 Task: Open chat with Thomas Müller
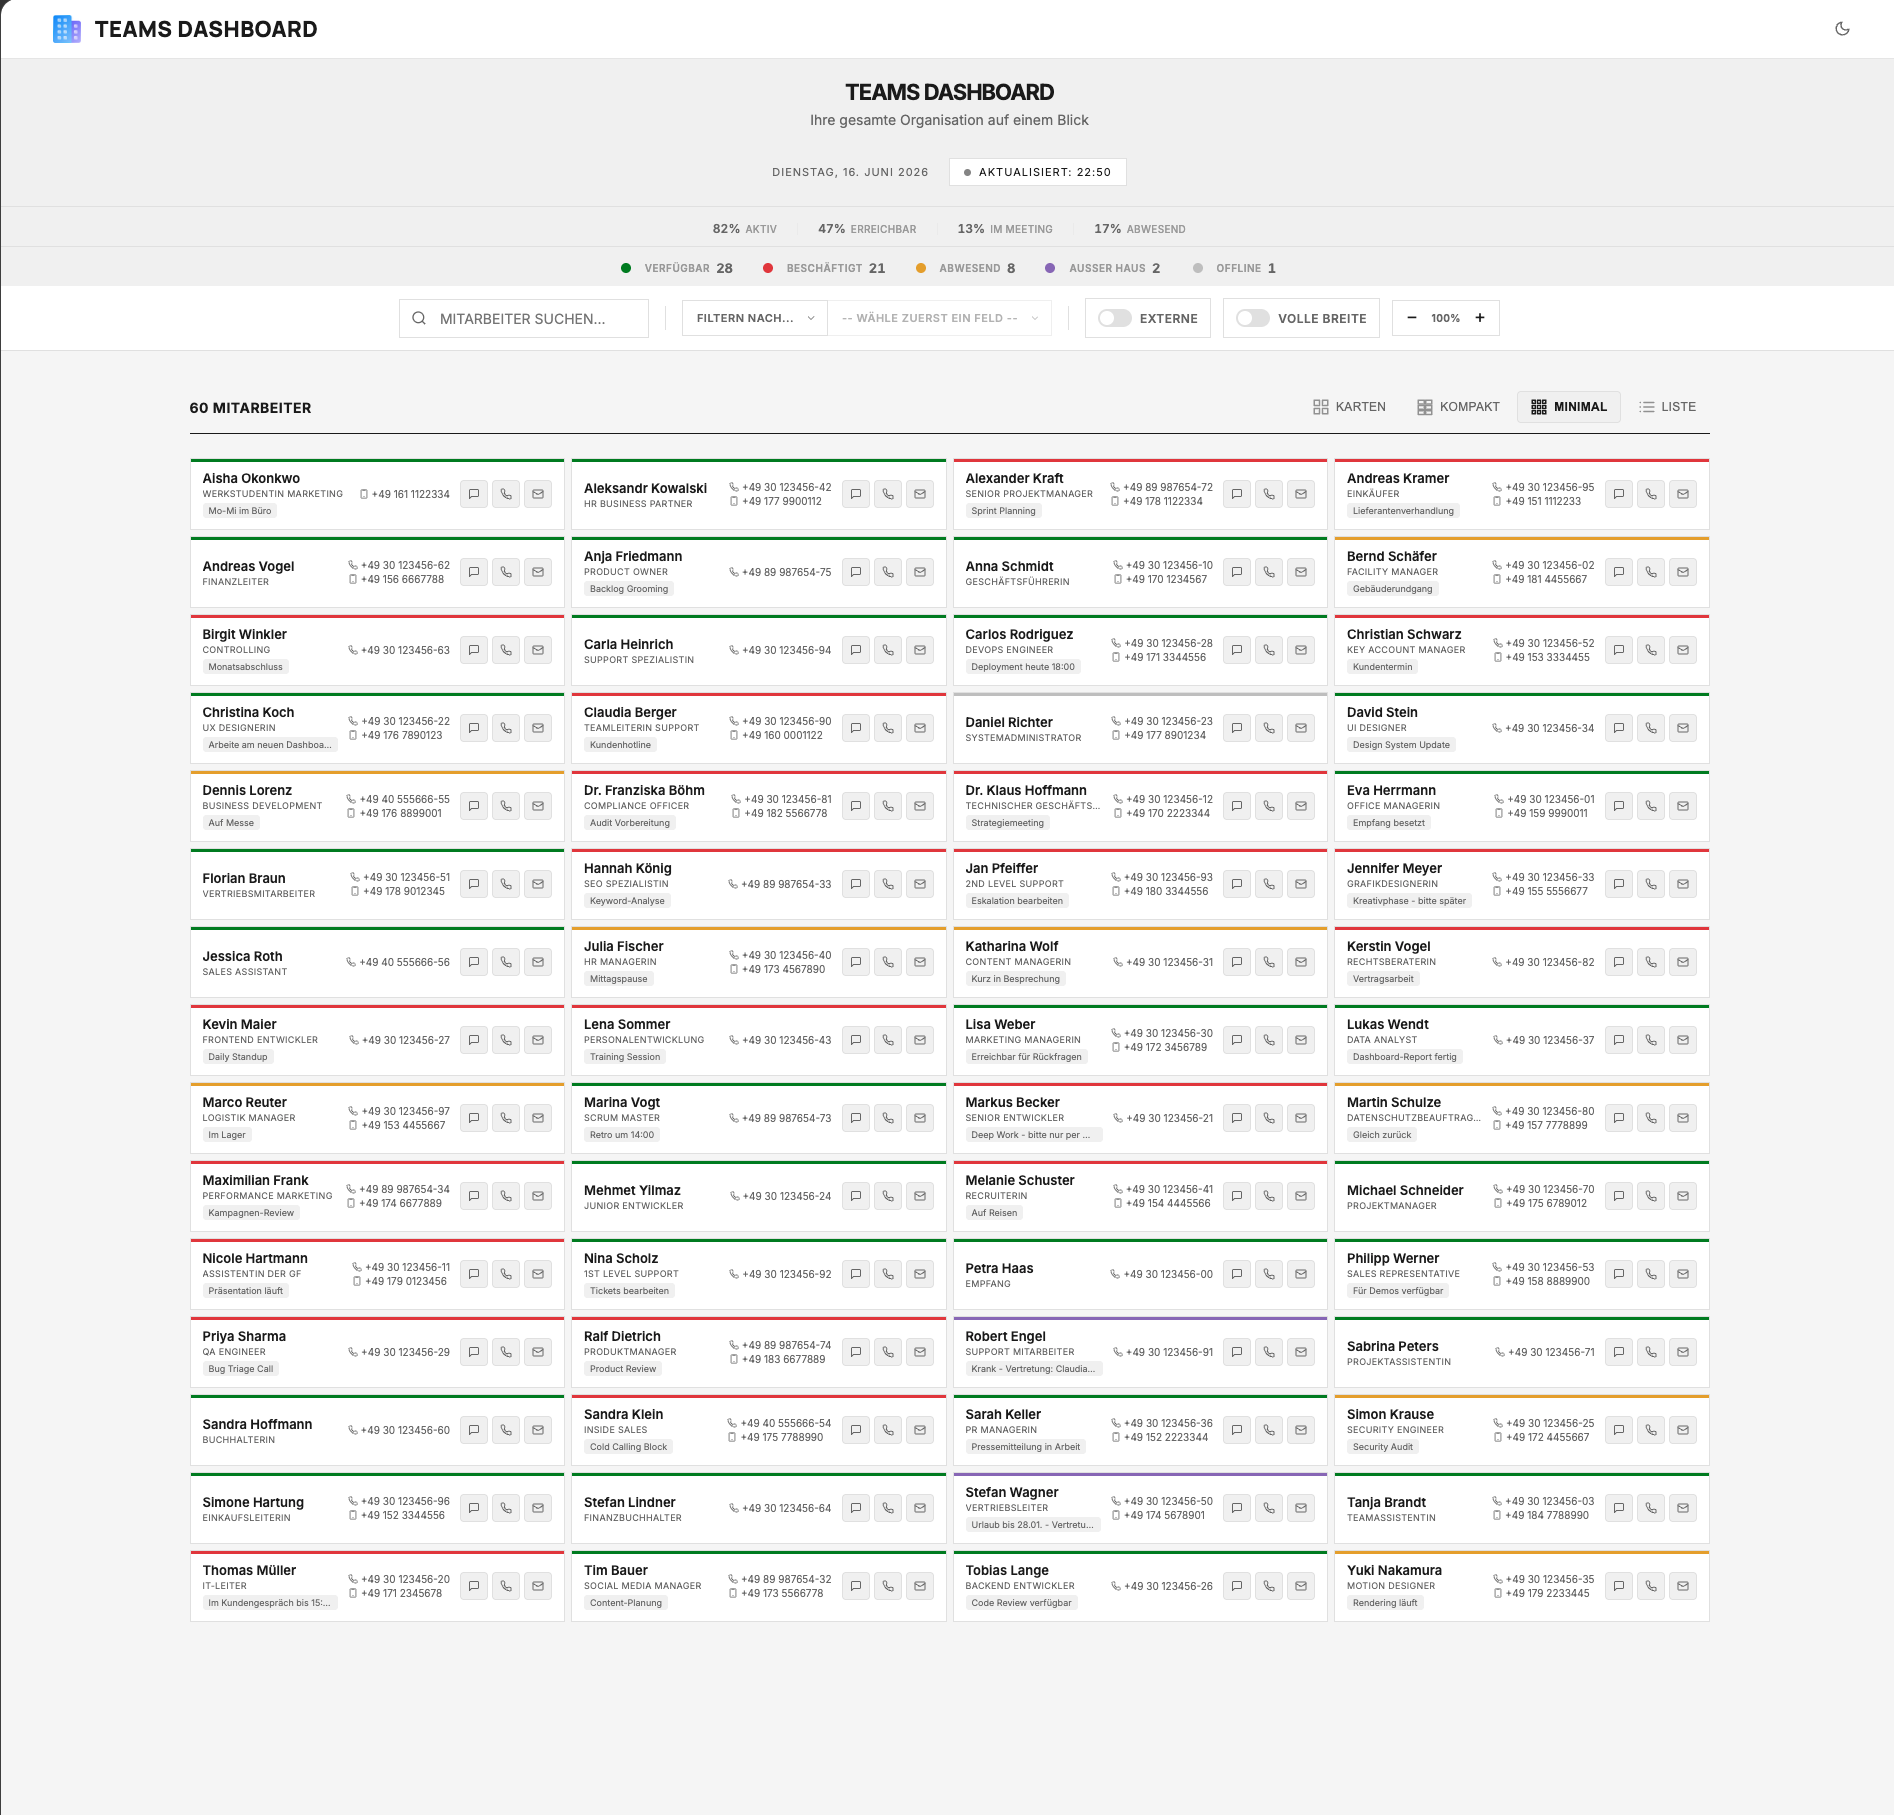(474, 1586)
